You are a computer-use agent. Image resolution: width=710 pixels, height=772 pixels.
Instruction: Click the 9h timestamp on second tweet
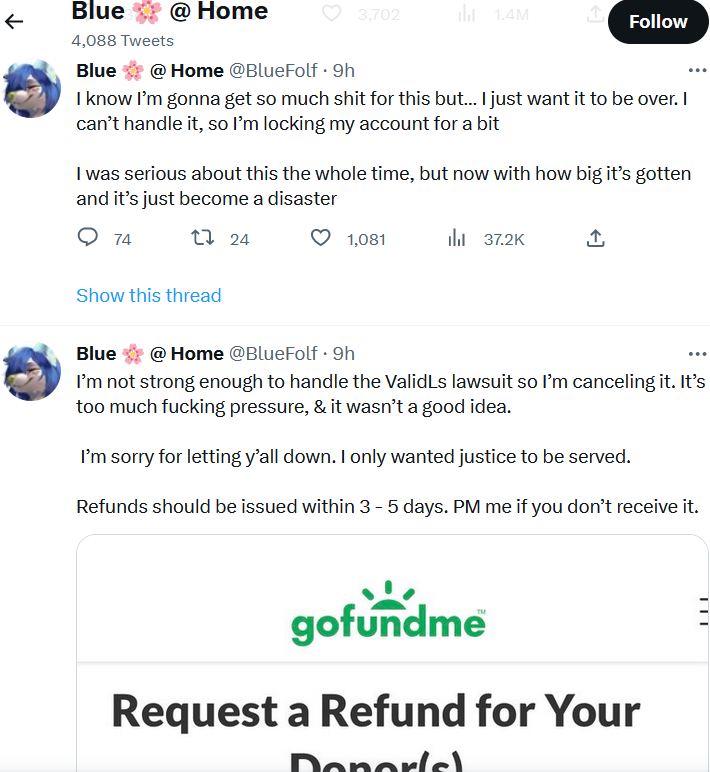(x=343, y=353)
